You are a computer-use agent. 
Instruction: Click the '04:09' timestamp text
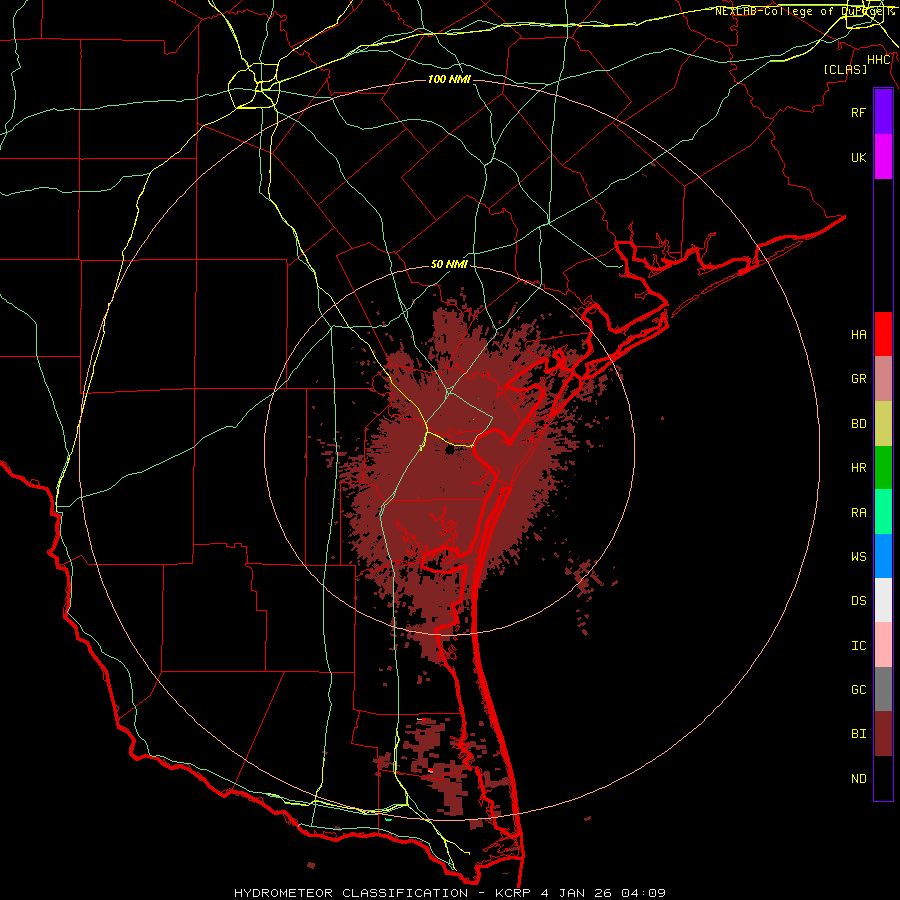(x=645, y=893)
